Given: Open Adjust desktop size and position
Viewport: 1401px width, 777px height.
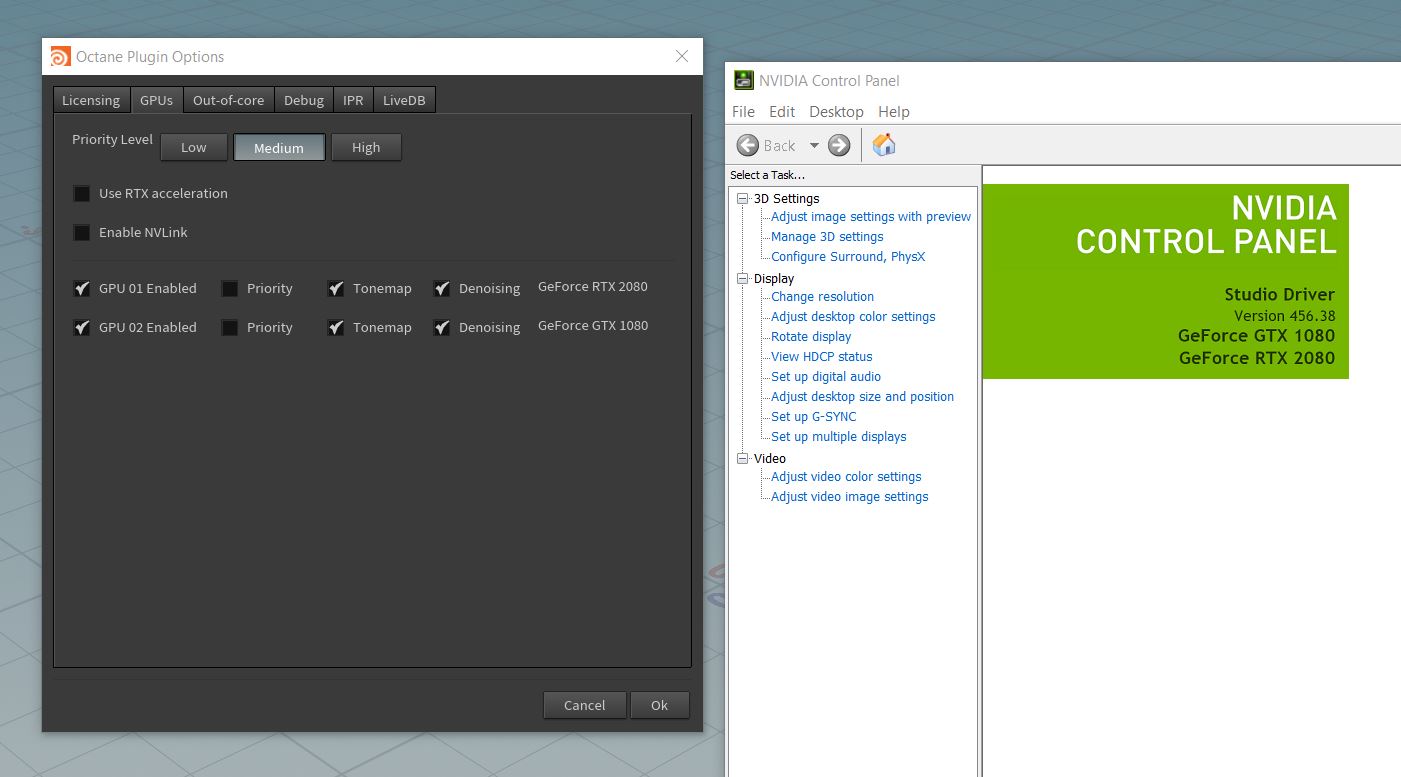Looking at the screenshot, I should coord(862,397).
